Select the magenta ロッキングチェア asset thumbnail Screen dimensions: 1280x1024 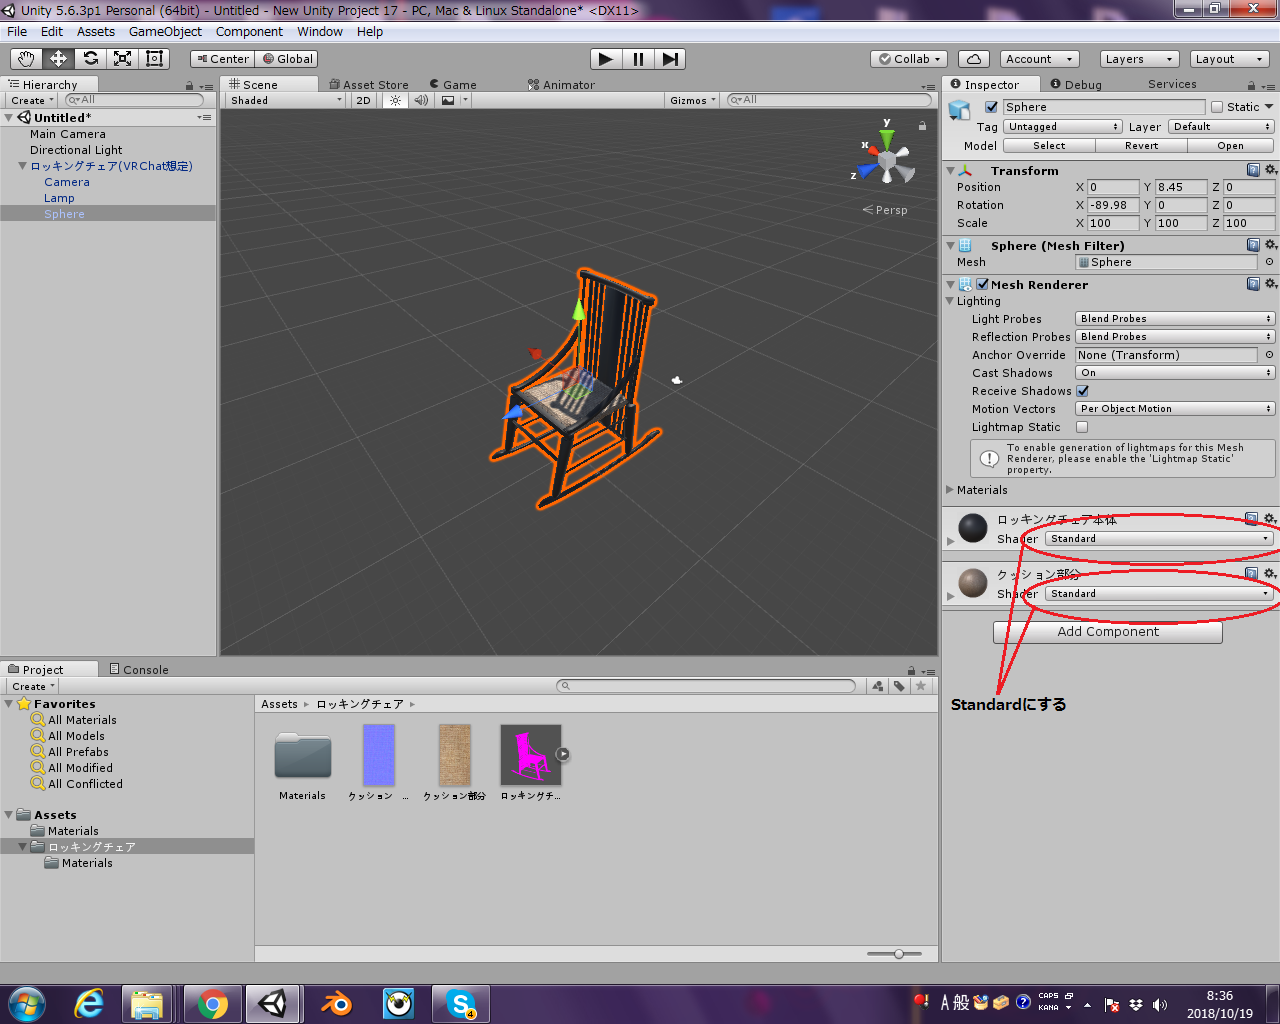(530, 753)
